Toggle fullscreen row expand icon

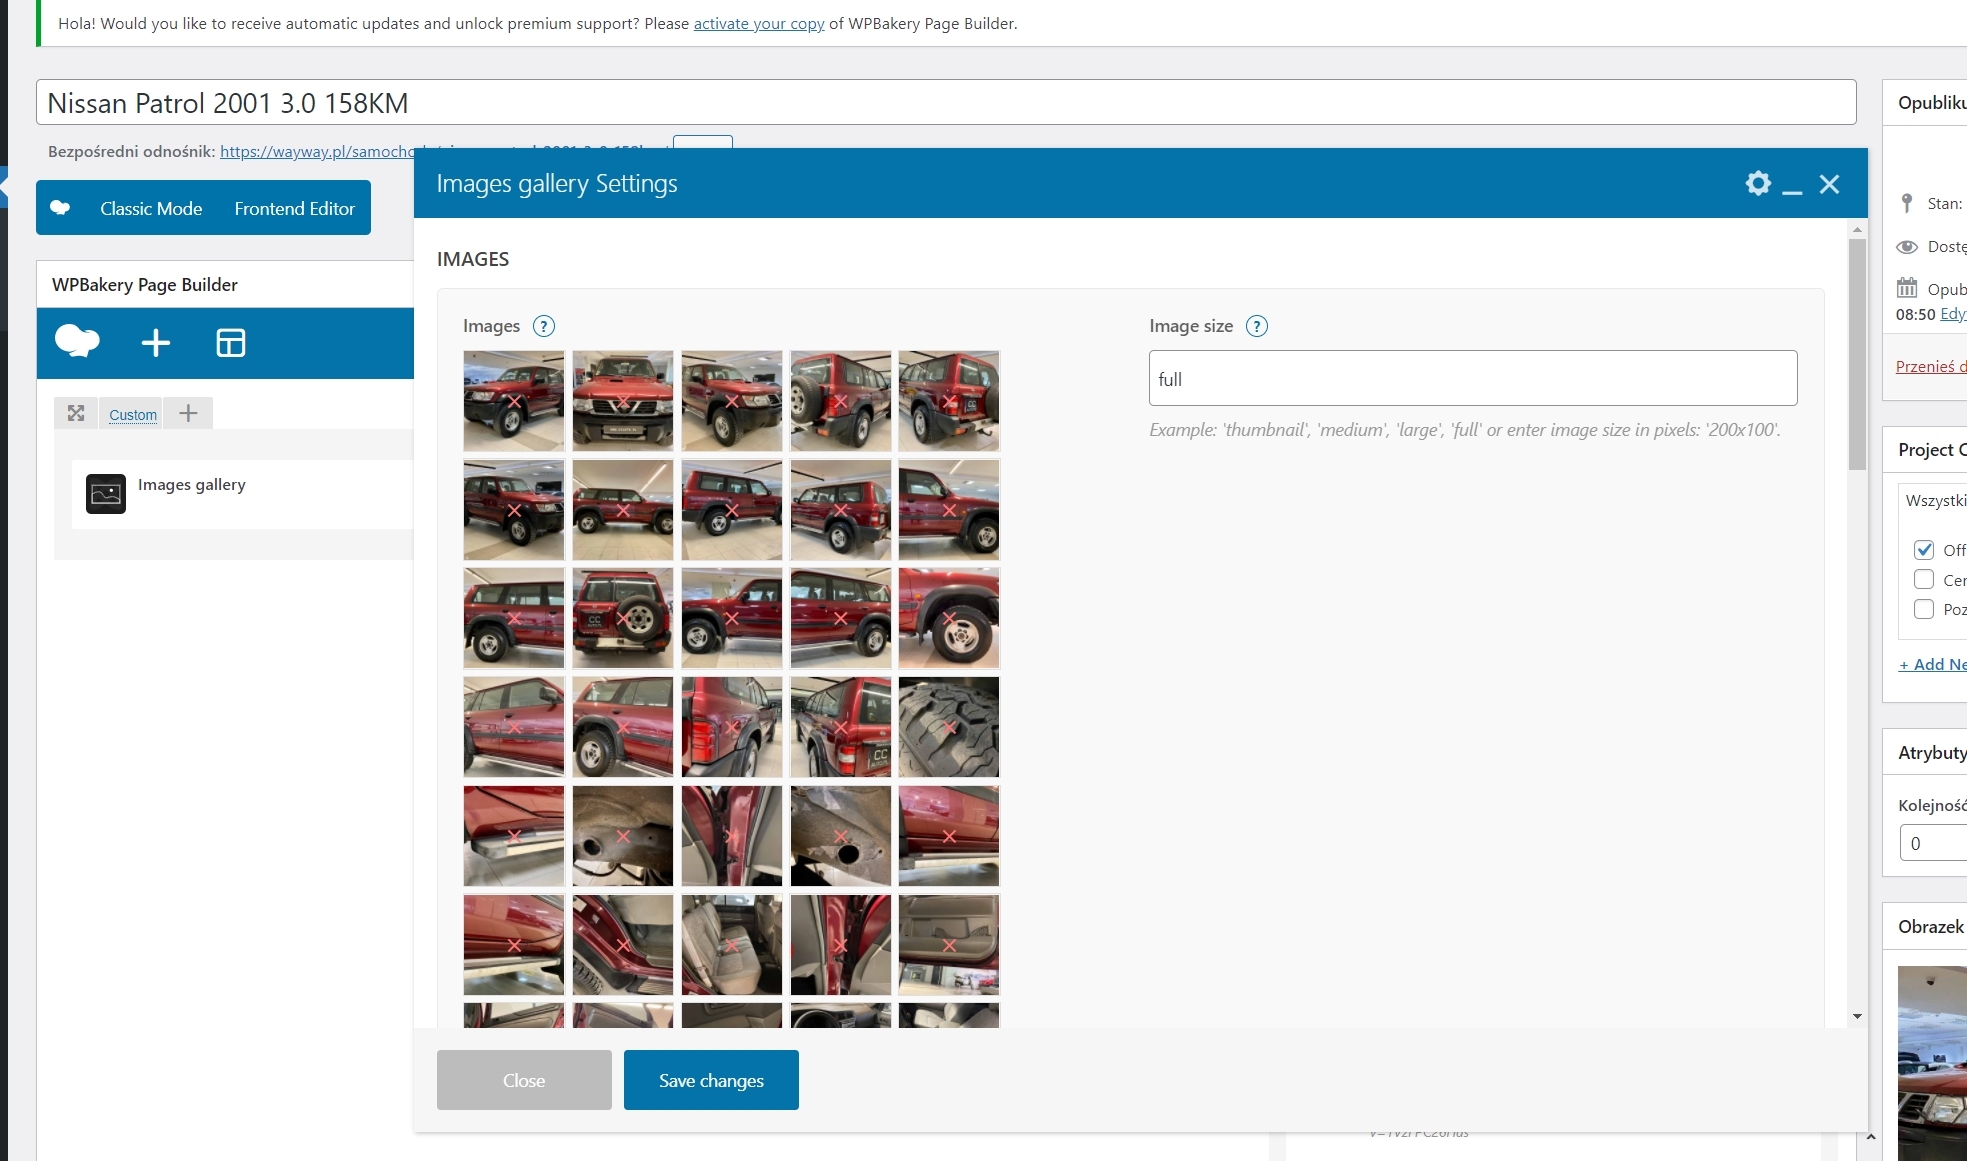76,413
